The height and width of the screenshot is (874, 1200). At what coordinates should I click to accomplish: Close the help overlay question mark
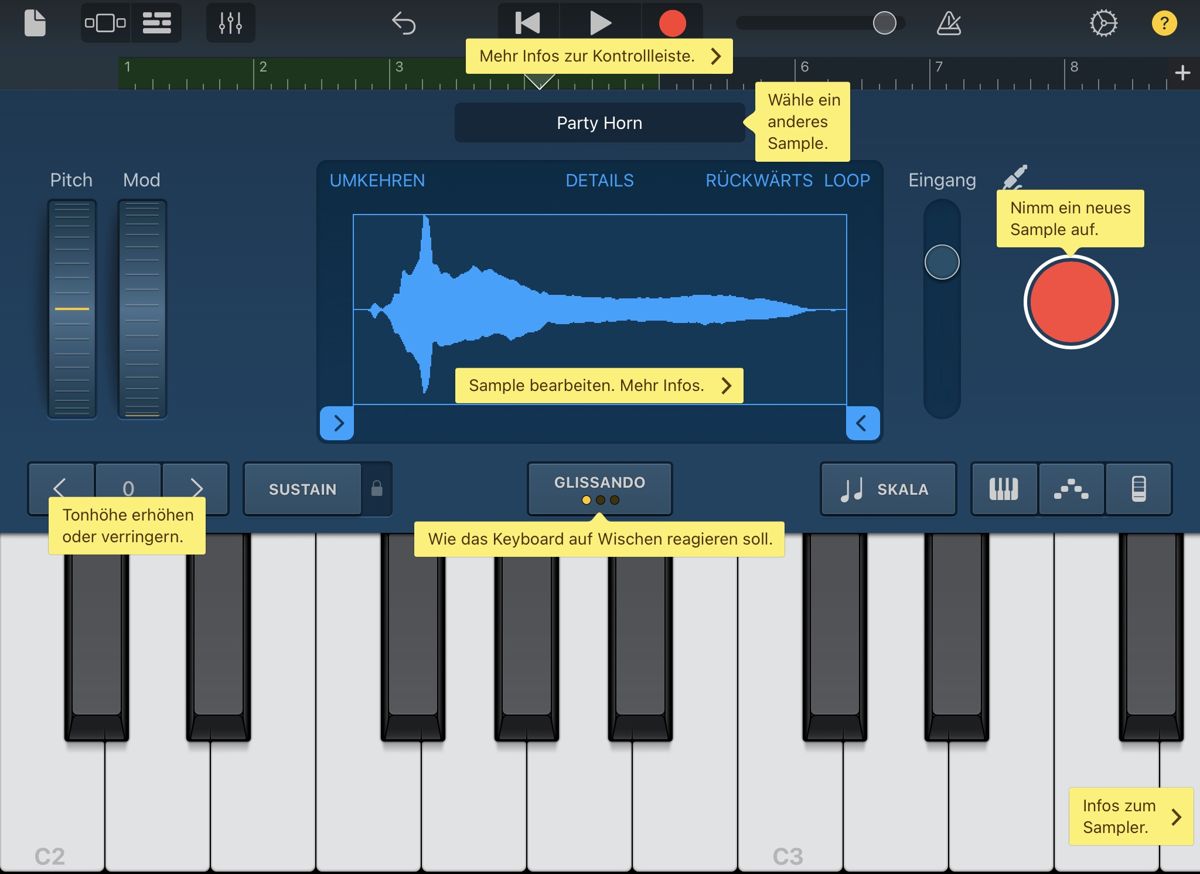tap(1164, 22)
